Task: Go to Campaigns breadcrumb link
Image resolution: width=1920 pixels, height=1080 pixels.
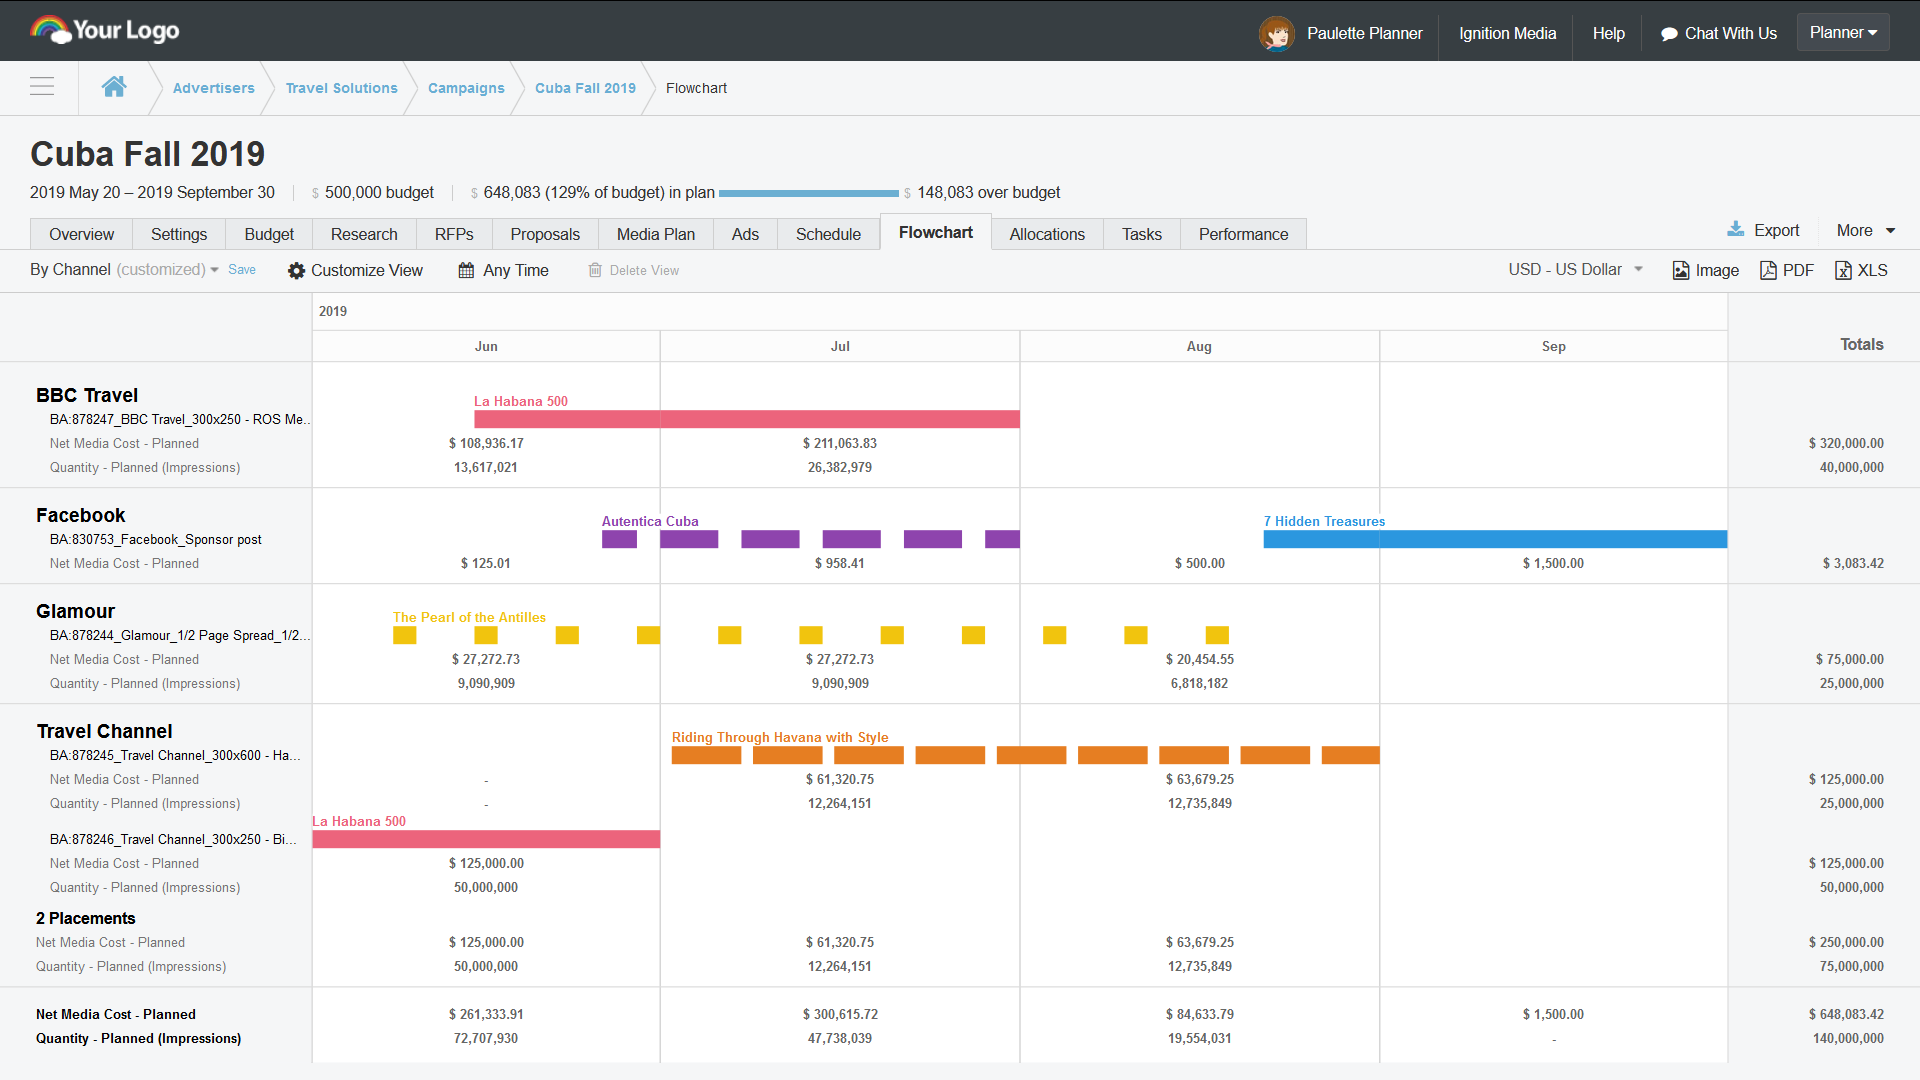Action: pyautogui.click(x=466, y=88)
